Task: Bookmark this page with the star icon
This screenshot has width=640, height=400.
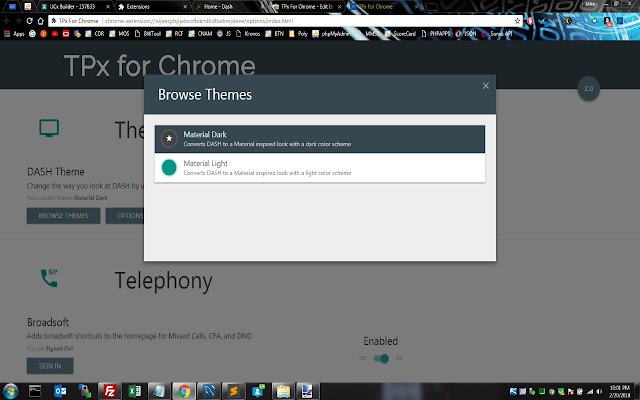Action: click(517, 21)
